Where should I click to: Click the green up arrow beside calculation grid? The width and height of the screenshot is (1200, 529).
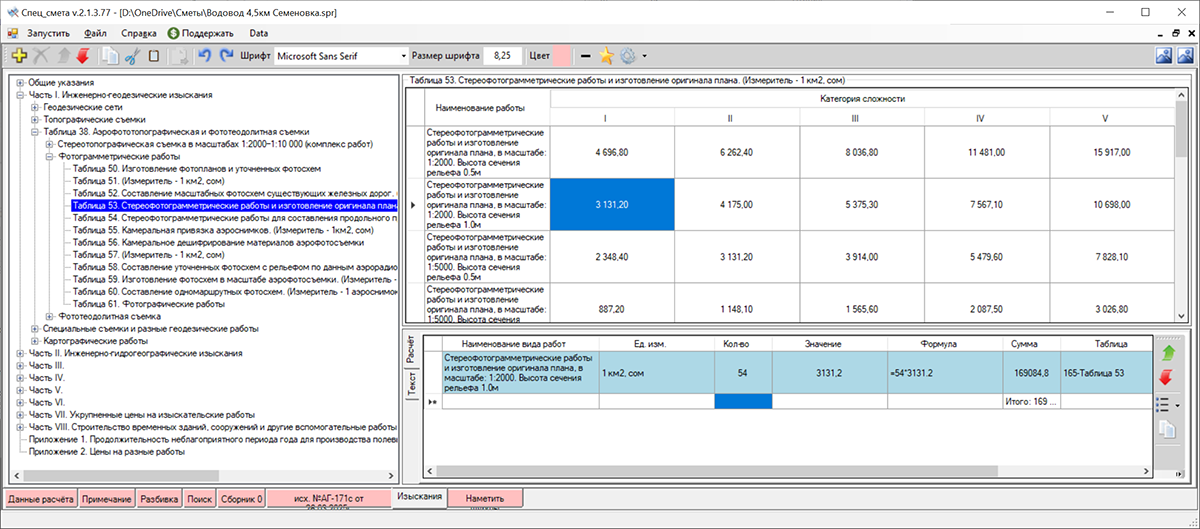point(1166,353)
